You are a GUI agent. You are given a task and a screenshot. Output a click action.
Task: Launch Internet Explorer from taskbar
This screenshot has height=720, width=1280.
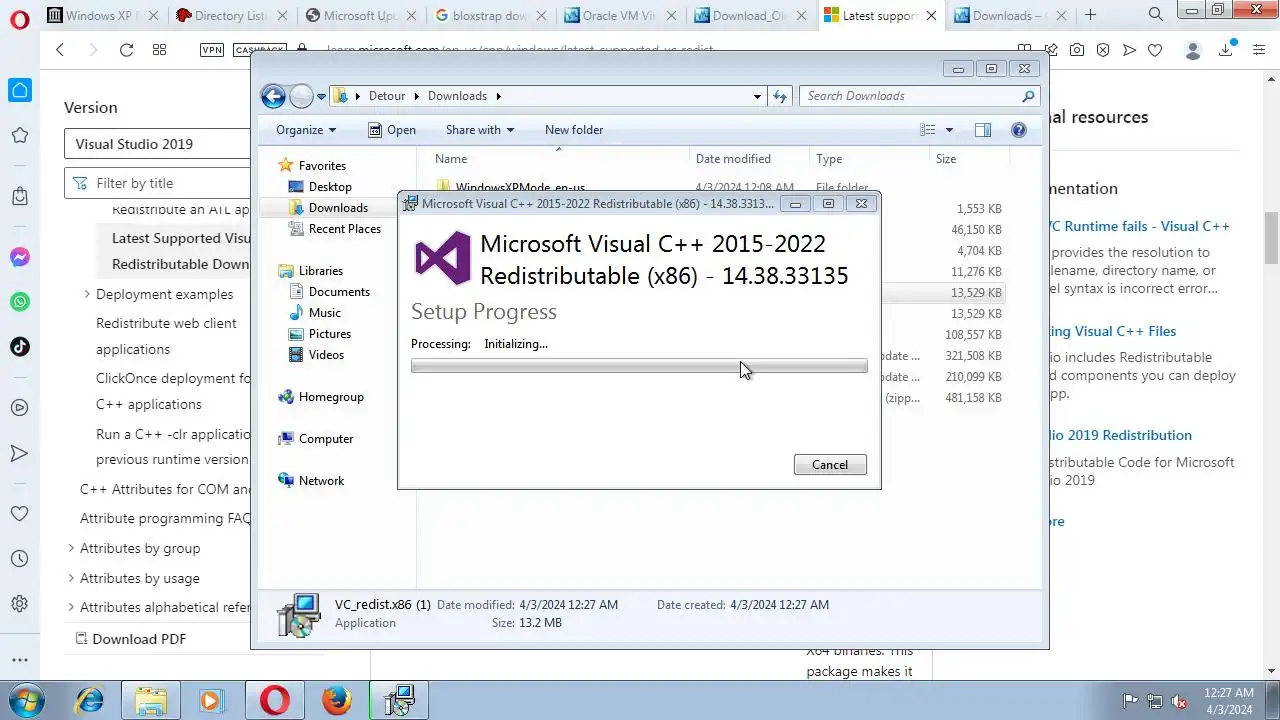[x=89, y=700]
